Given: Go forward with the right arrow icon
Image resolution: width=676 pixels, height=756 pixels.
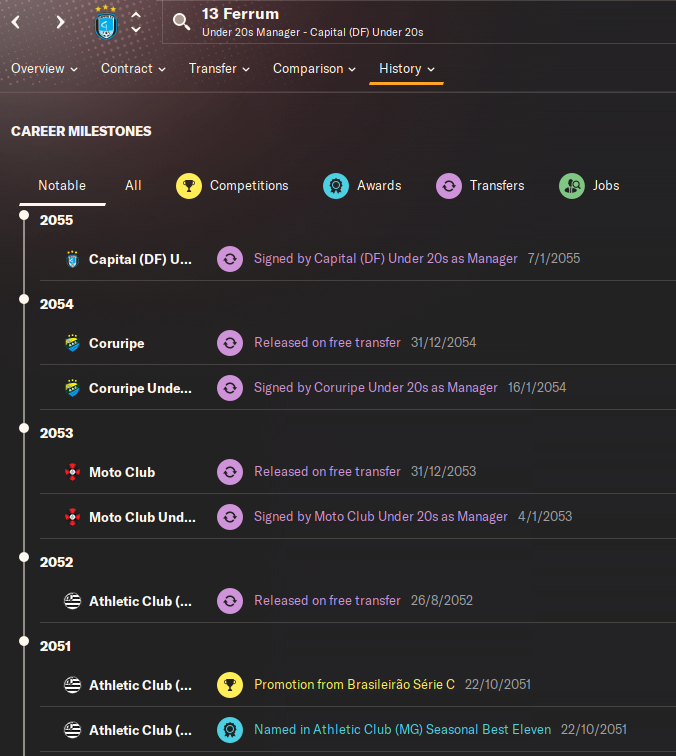Looking at the screenshot, I should (x=60, y=22).
